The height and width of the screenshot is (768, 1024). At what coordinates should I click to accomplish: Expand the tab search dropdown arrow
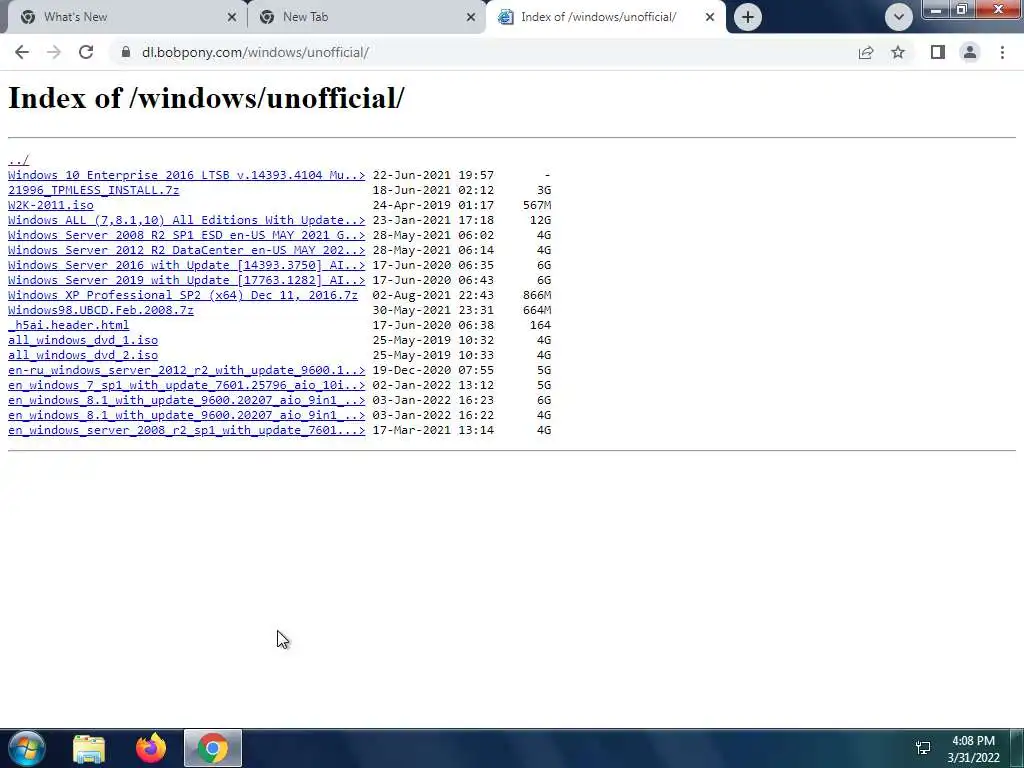(x=899, y=17)
